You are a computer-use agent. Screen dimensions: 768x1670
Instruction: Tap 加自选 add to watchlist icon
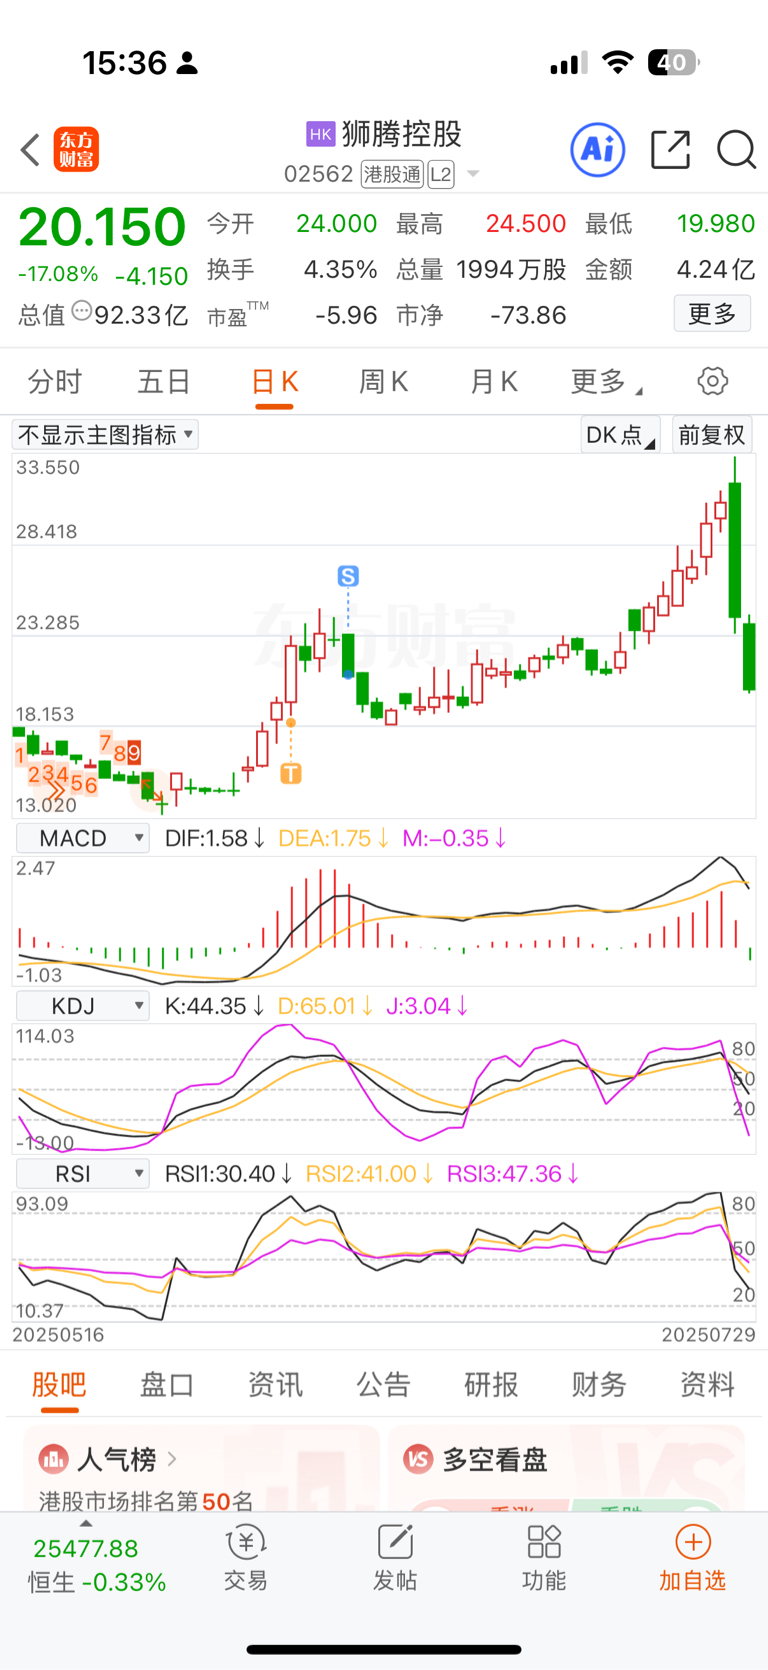[693, 1543]
